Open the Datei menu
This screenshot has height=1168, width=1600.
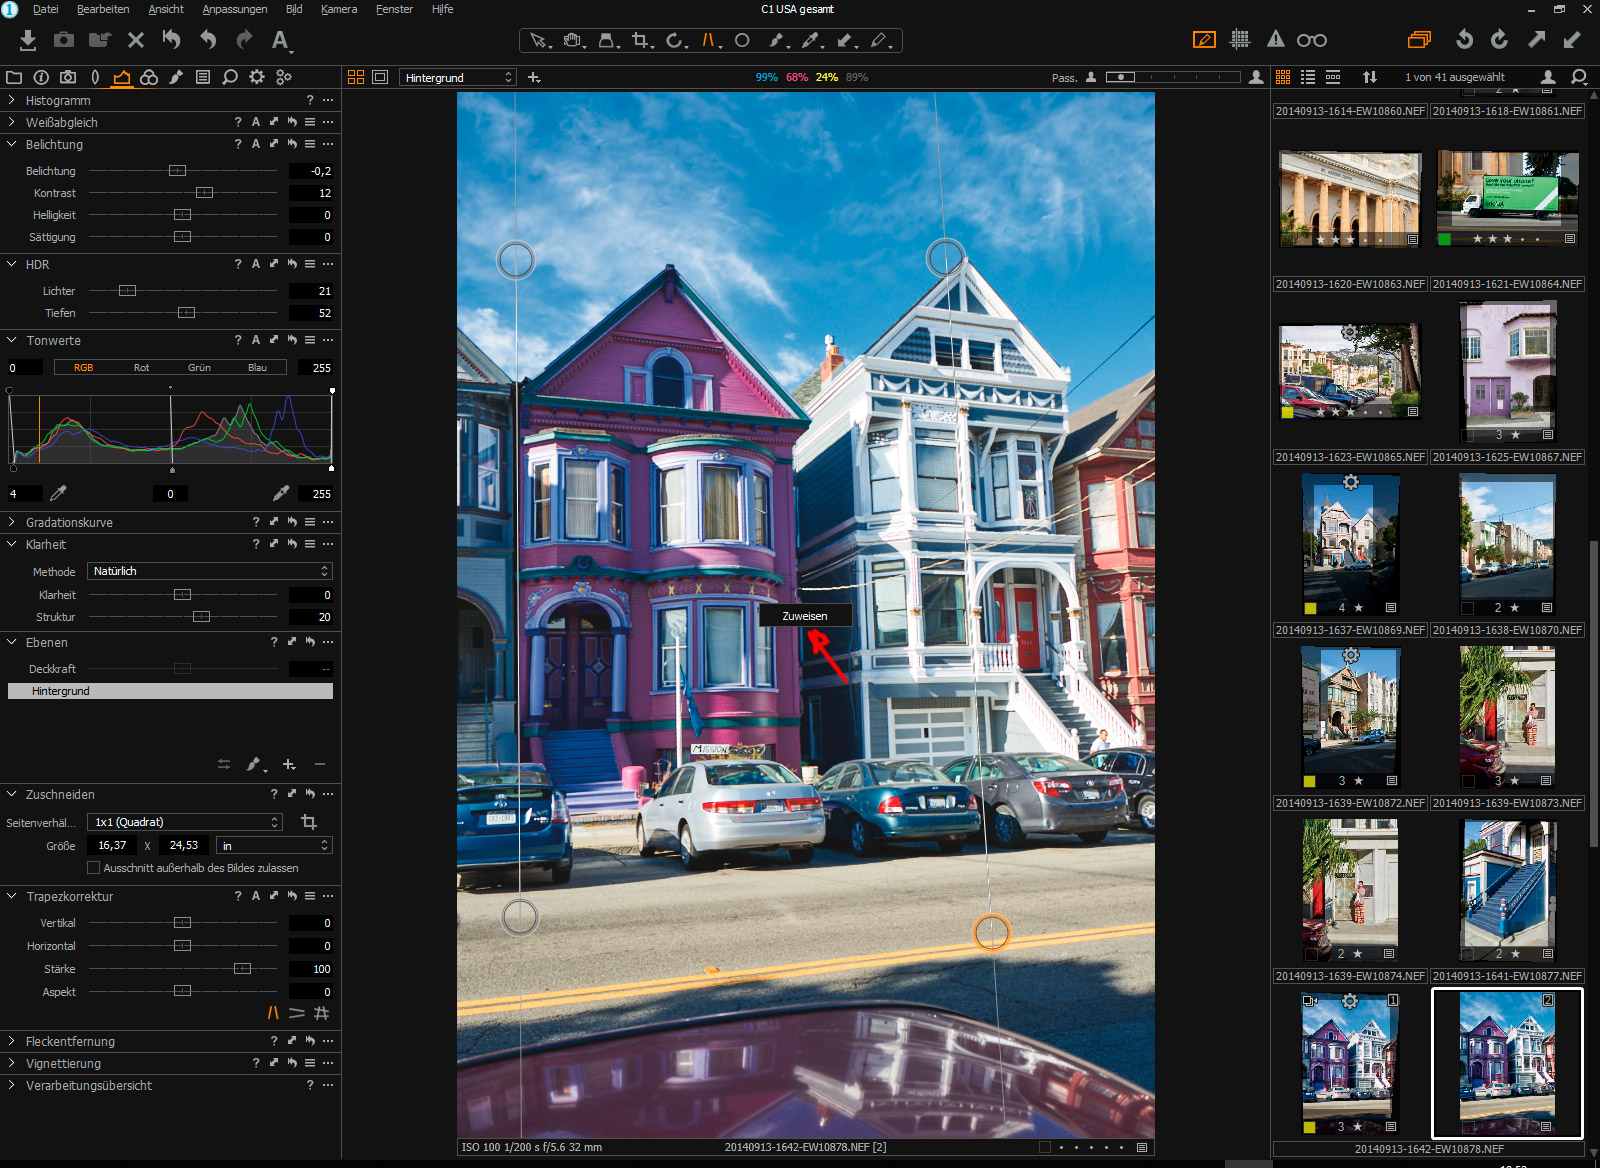pyautogui.click(x=45, y=9)
